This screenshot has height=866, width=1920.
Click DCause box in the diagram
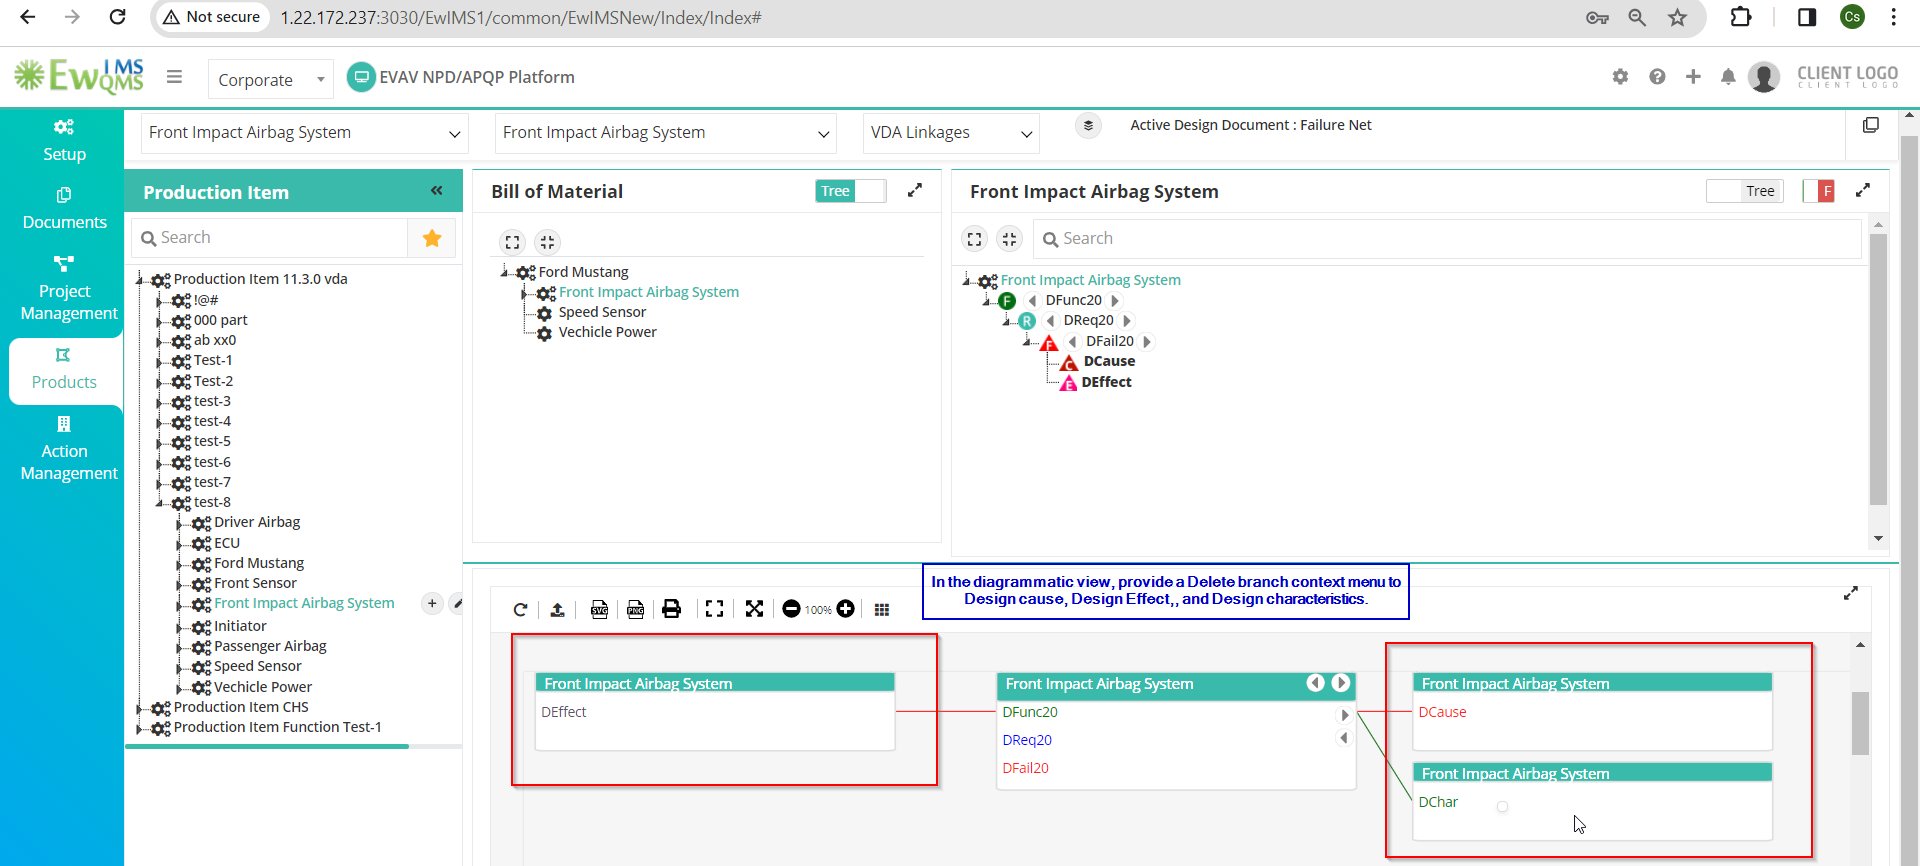coord(1592,711)
